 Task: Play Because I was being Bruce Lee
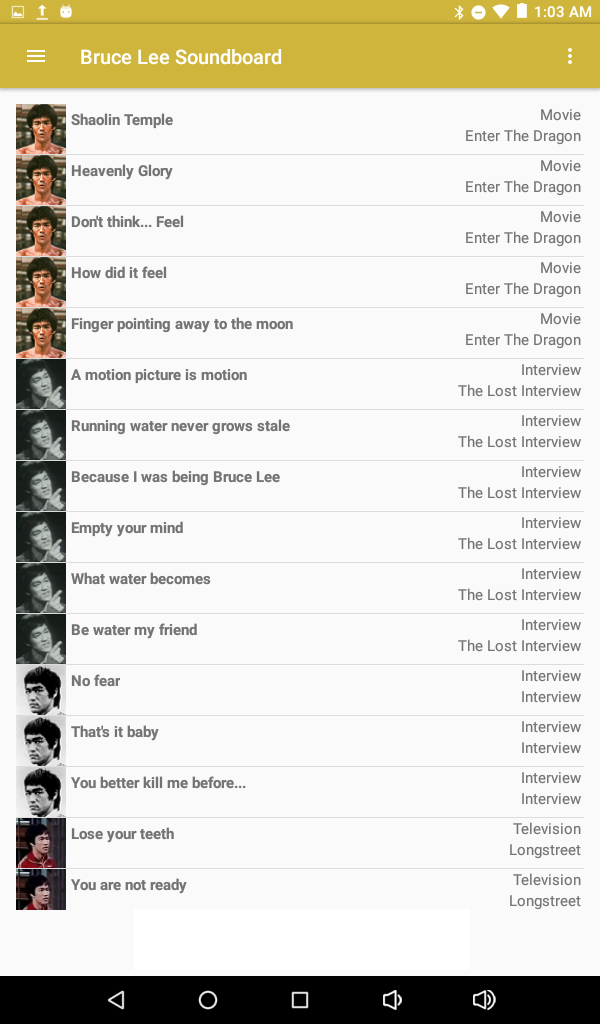(300, 486)
